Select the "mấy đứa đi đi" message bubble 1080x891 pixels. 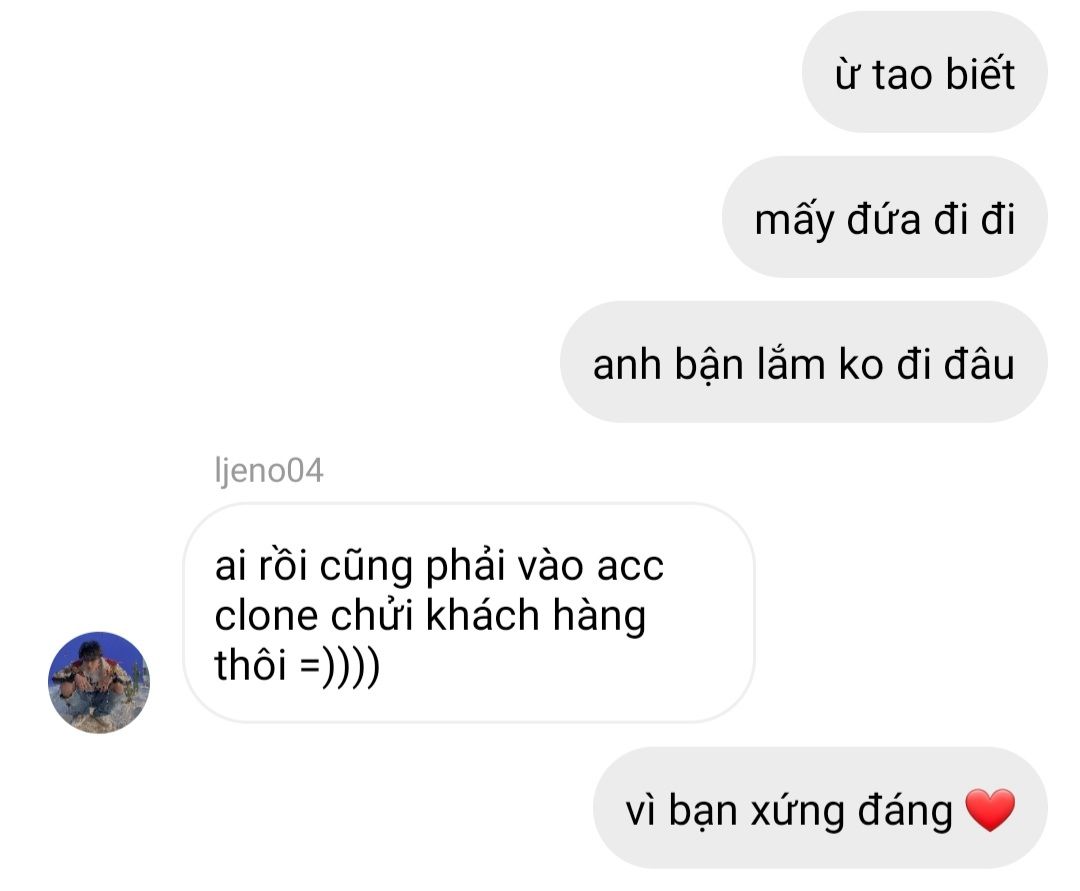pyautogui.click(x=884, y=217)
